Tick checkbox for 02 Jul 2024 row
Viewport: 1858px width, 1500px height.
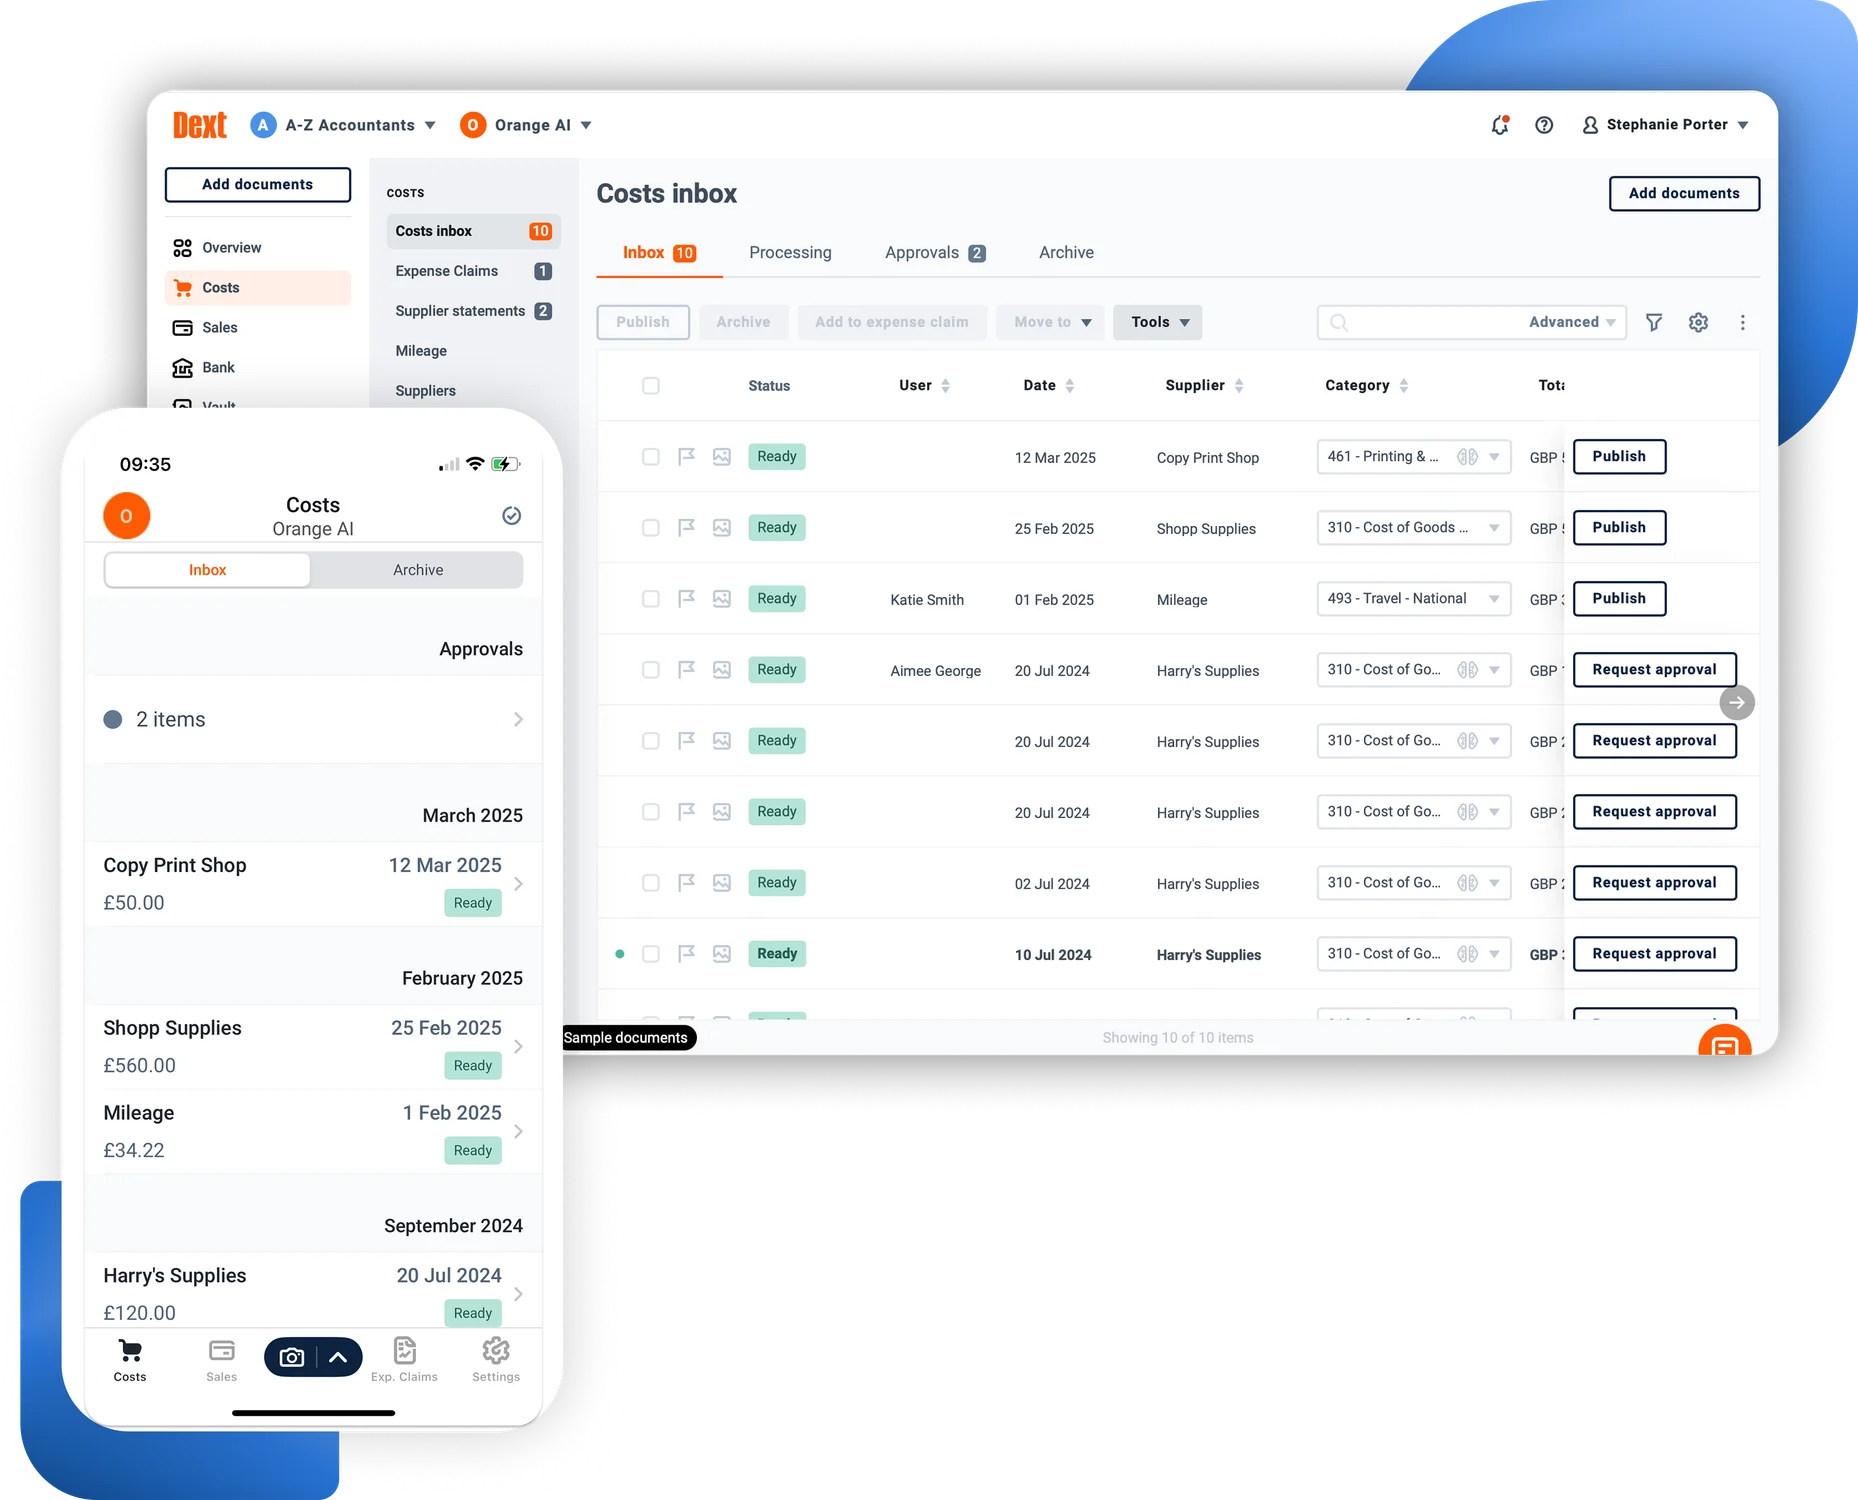point(651,883)
